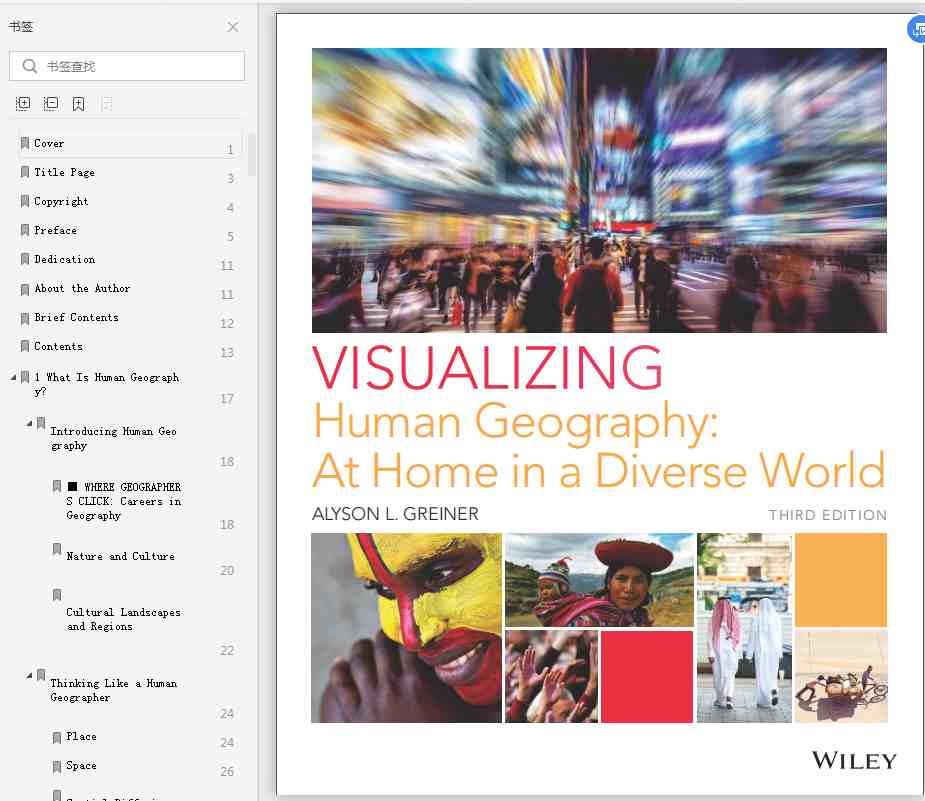This screenshot has width=925, height=801.
Task: Click the magnifier icon in bookmark search
Action: pos(29,66)
